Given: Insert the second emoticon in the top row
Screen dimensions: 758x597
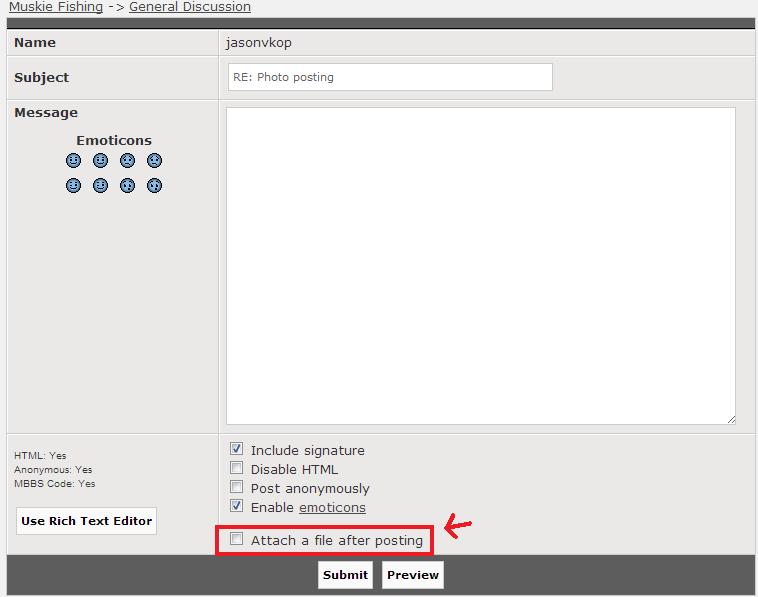Looking at the screenshot, I should (x=100, y=160).
